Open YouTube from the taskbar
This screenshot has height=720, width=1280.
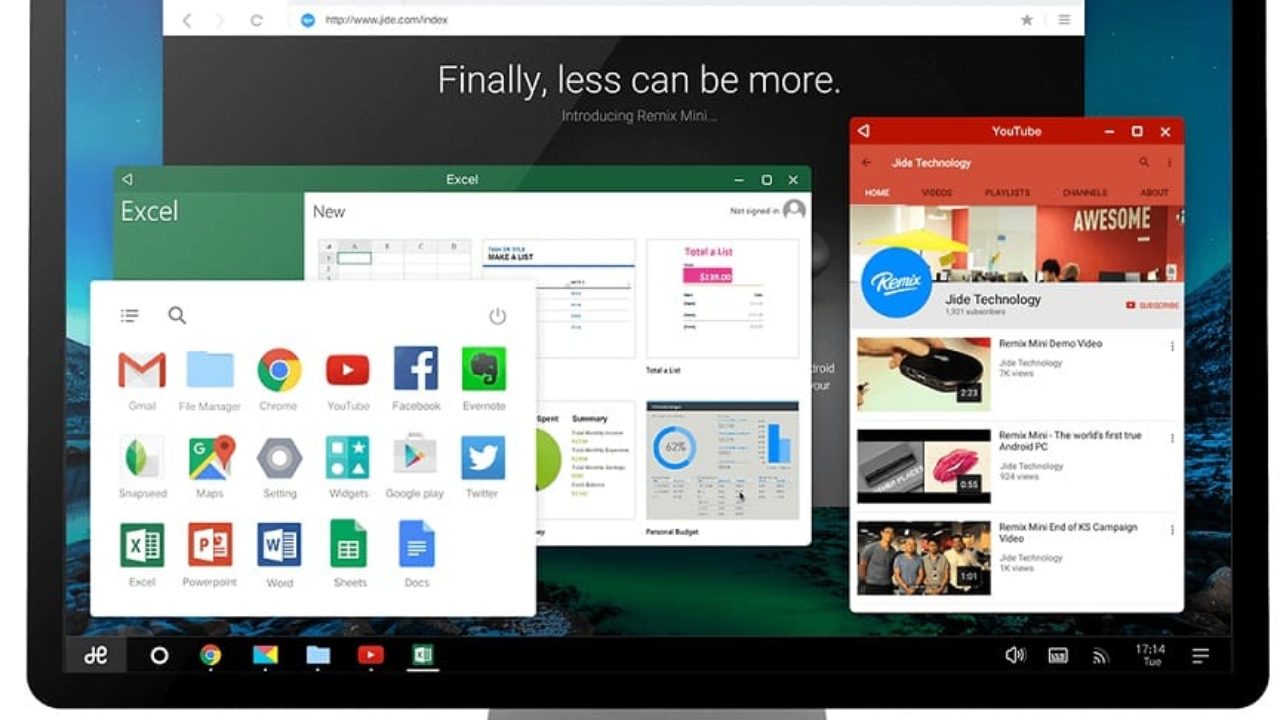371,656
